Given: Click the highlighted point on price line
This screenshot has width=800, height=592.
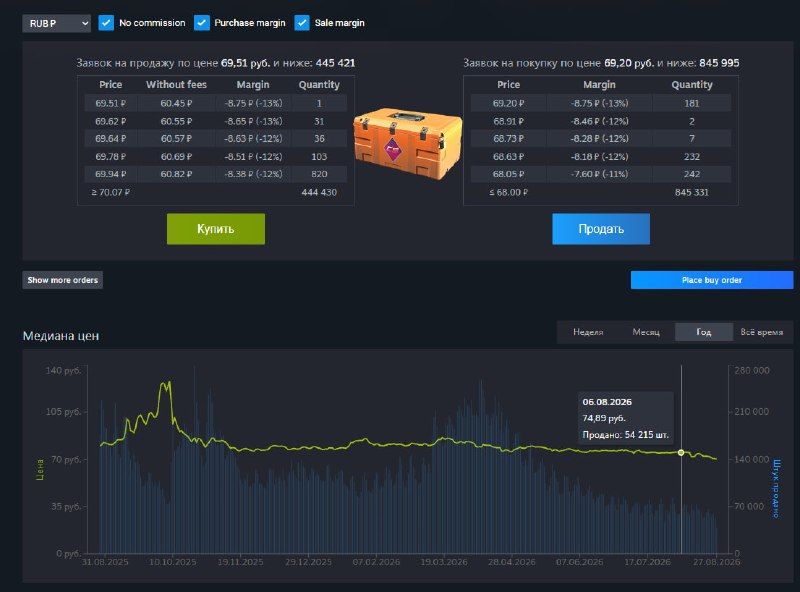Looking at the screenshot, I should click(x=681, y=453).
